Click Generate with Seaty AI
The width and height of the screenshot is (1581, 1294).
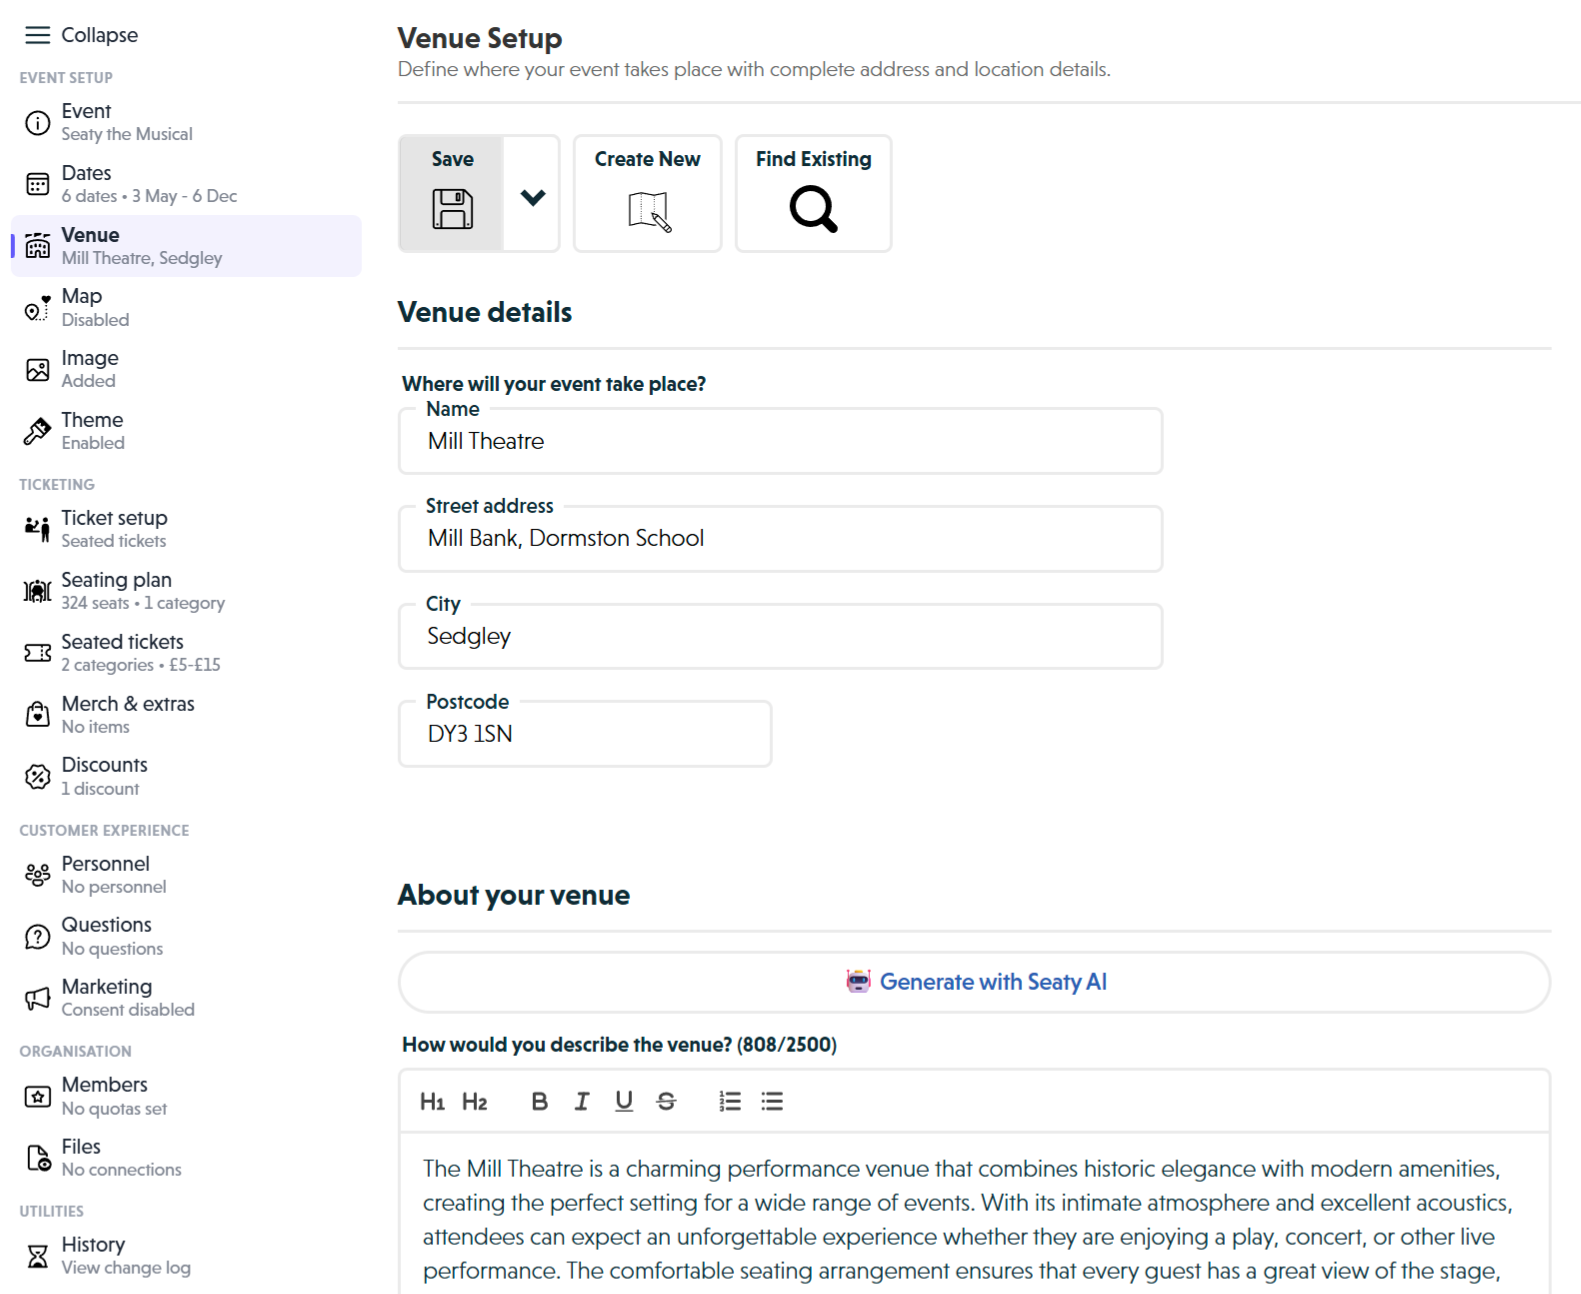pos(974,982)
